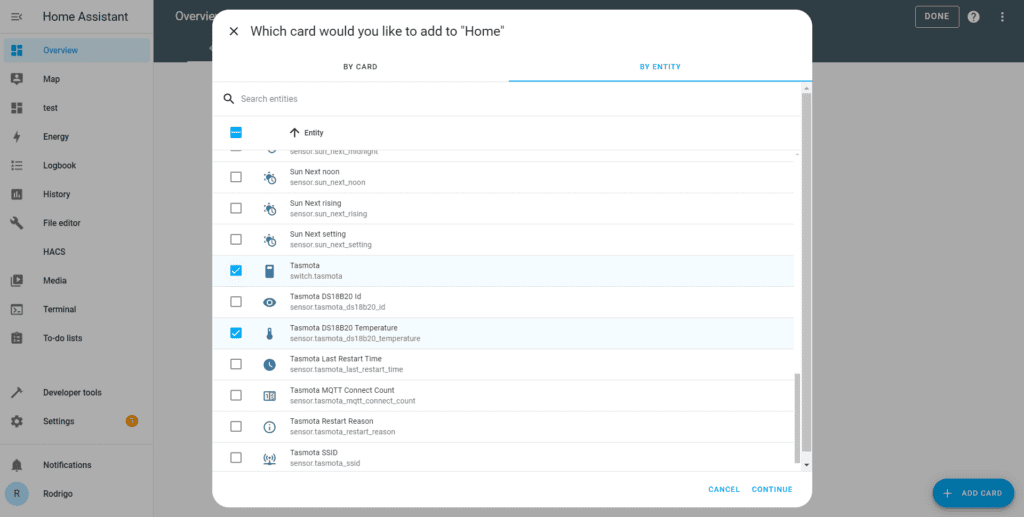The image size is (1024, 517).
Task: Open the Notifications bell icon
Action: coord(17,465)
